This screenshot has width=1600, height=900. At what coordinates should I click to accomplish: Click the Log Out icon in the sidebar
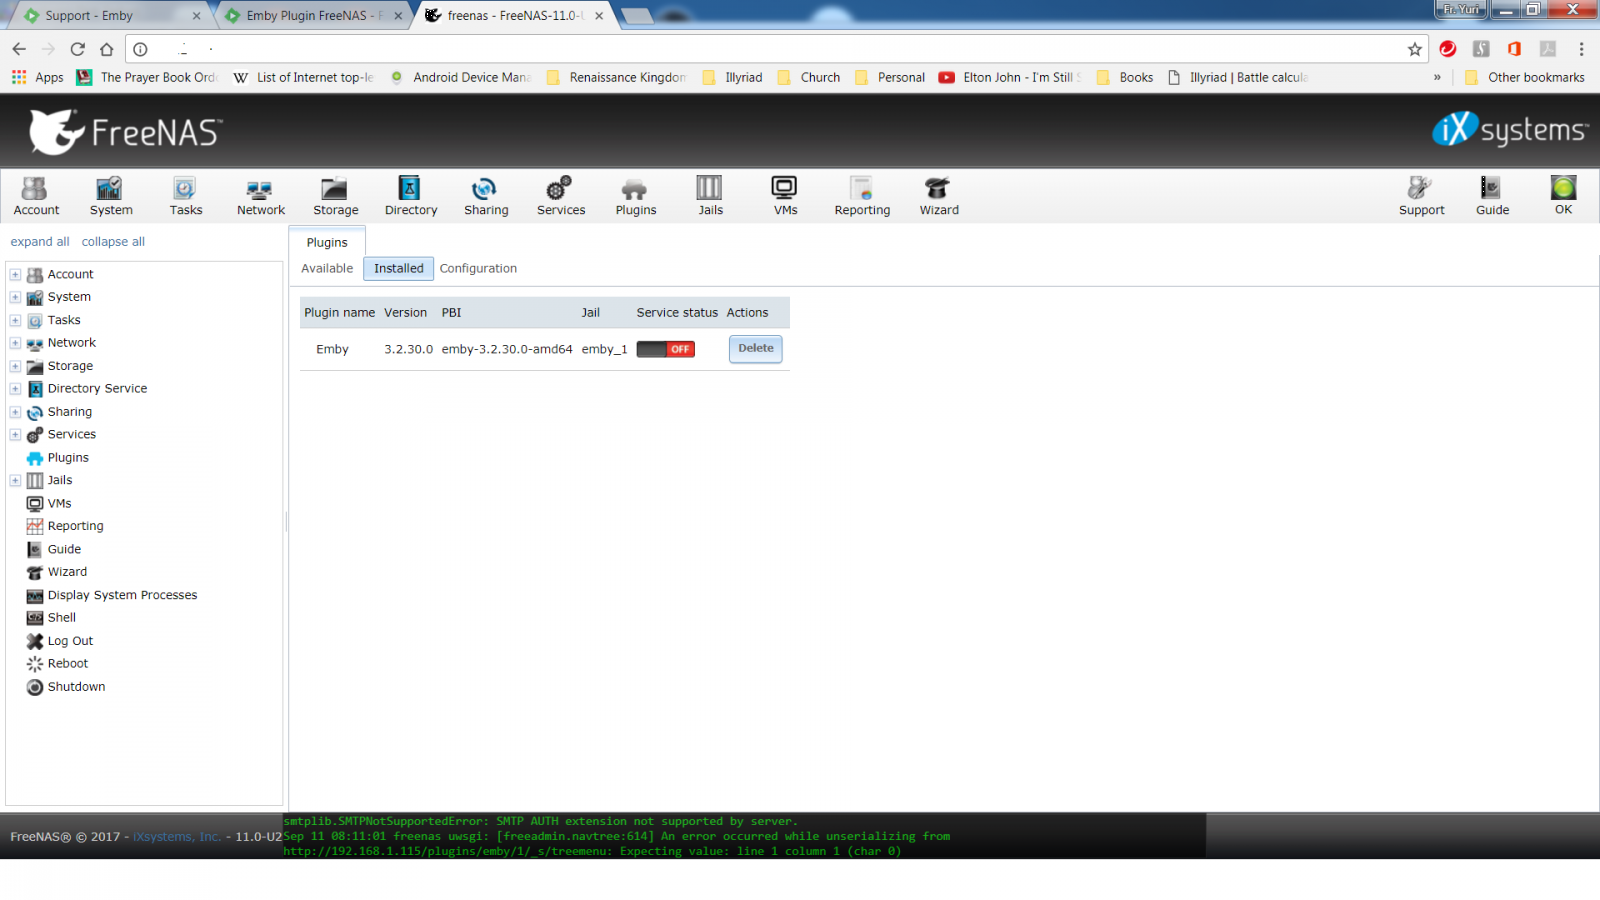click(x=35, y=641)
